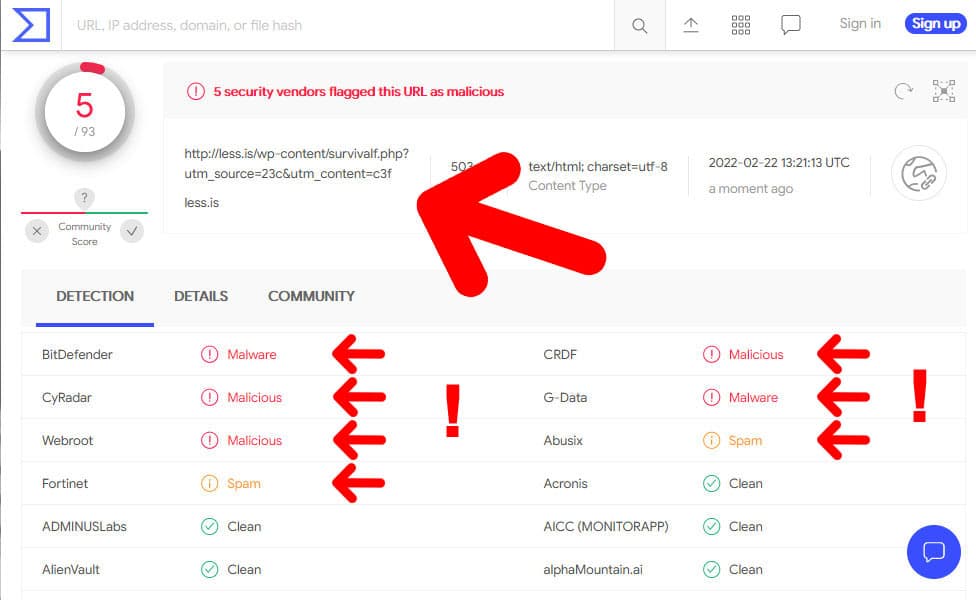Viewport: 976px width, 600px height.
Task: Click the Spam verdict text for Fortinet
Action: coord(244,484)
